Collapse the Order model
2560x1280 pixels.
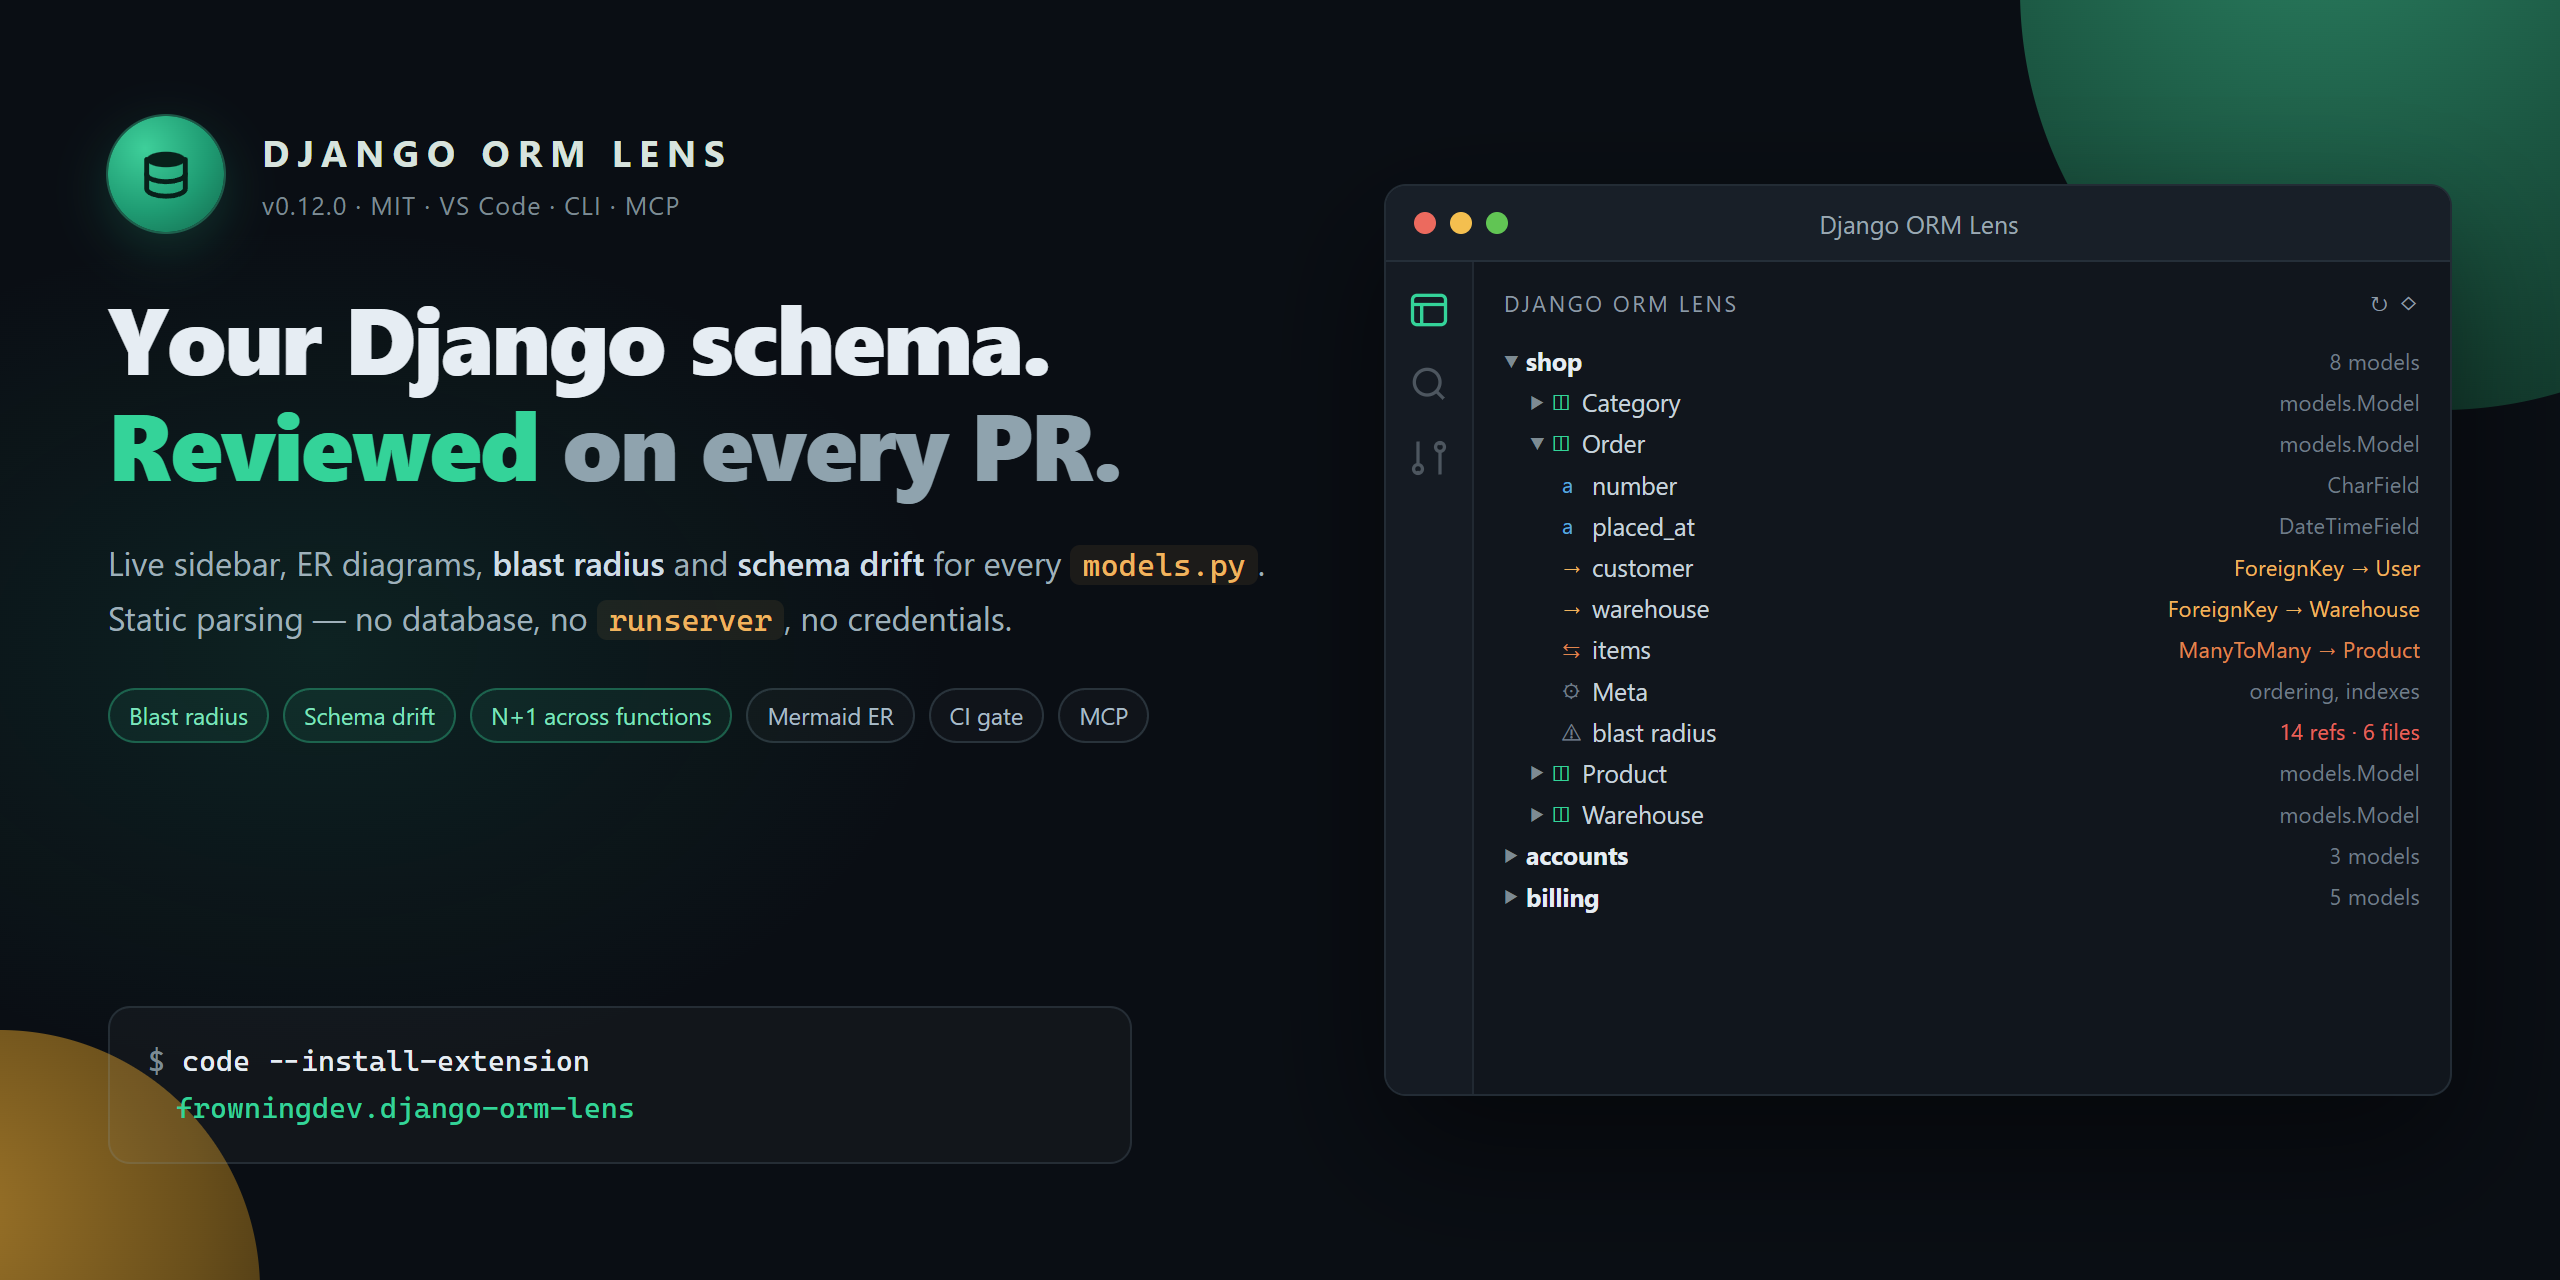1537,444
